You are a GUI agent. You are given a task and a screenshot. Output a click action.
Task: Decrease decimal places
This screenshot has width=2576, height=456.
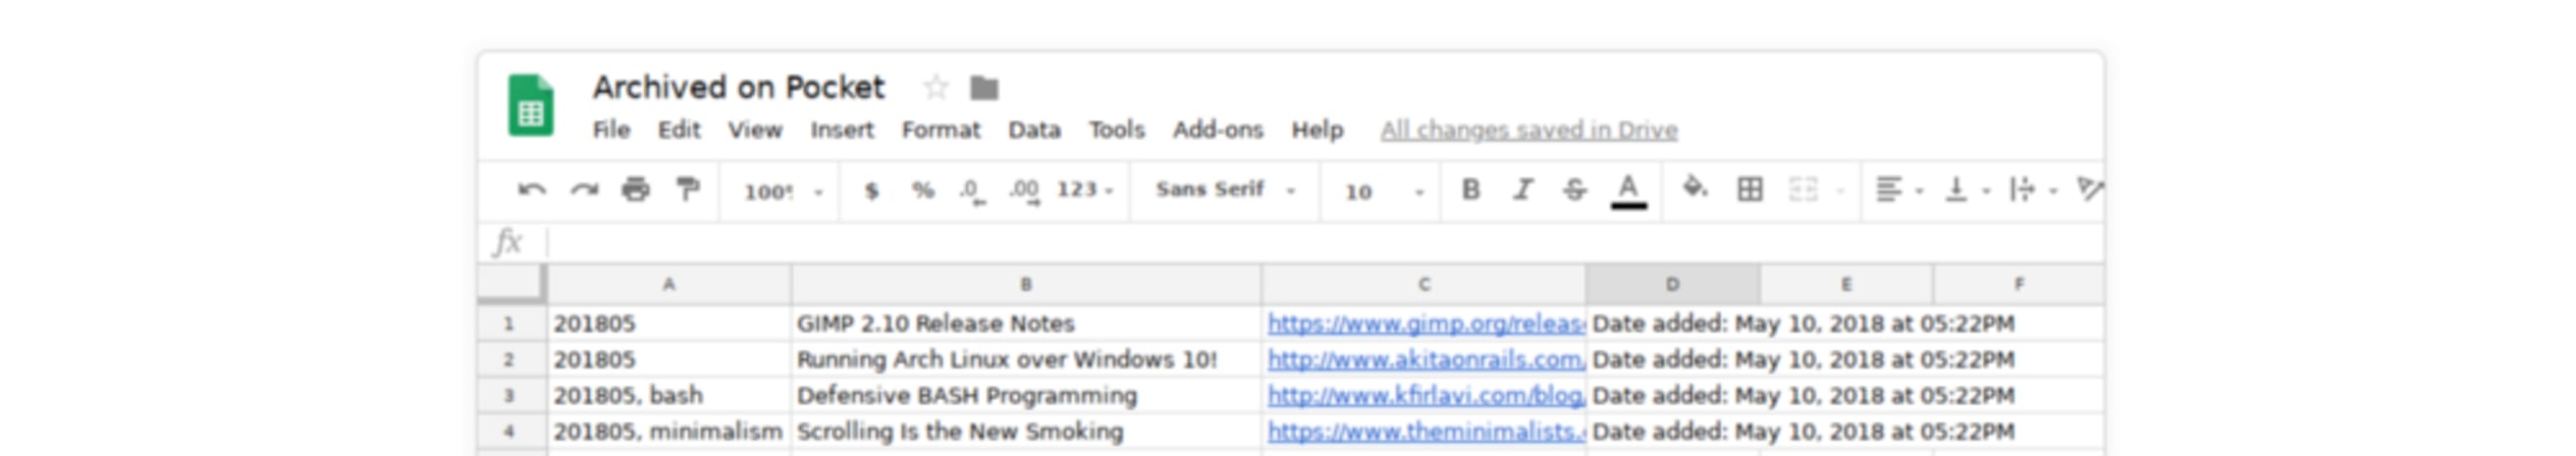click(x=973, y=190)
